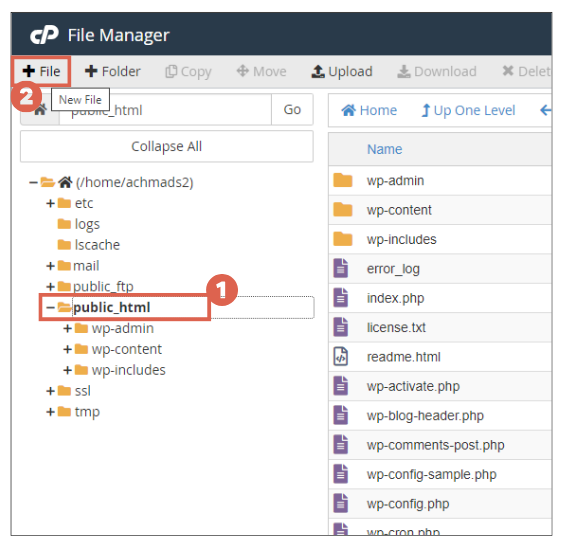Sort by the Name column header
The height and width of the screenshot is (547, 562).
[384, 149]
